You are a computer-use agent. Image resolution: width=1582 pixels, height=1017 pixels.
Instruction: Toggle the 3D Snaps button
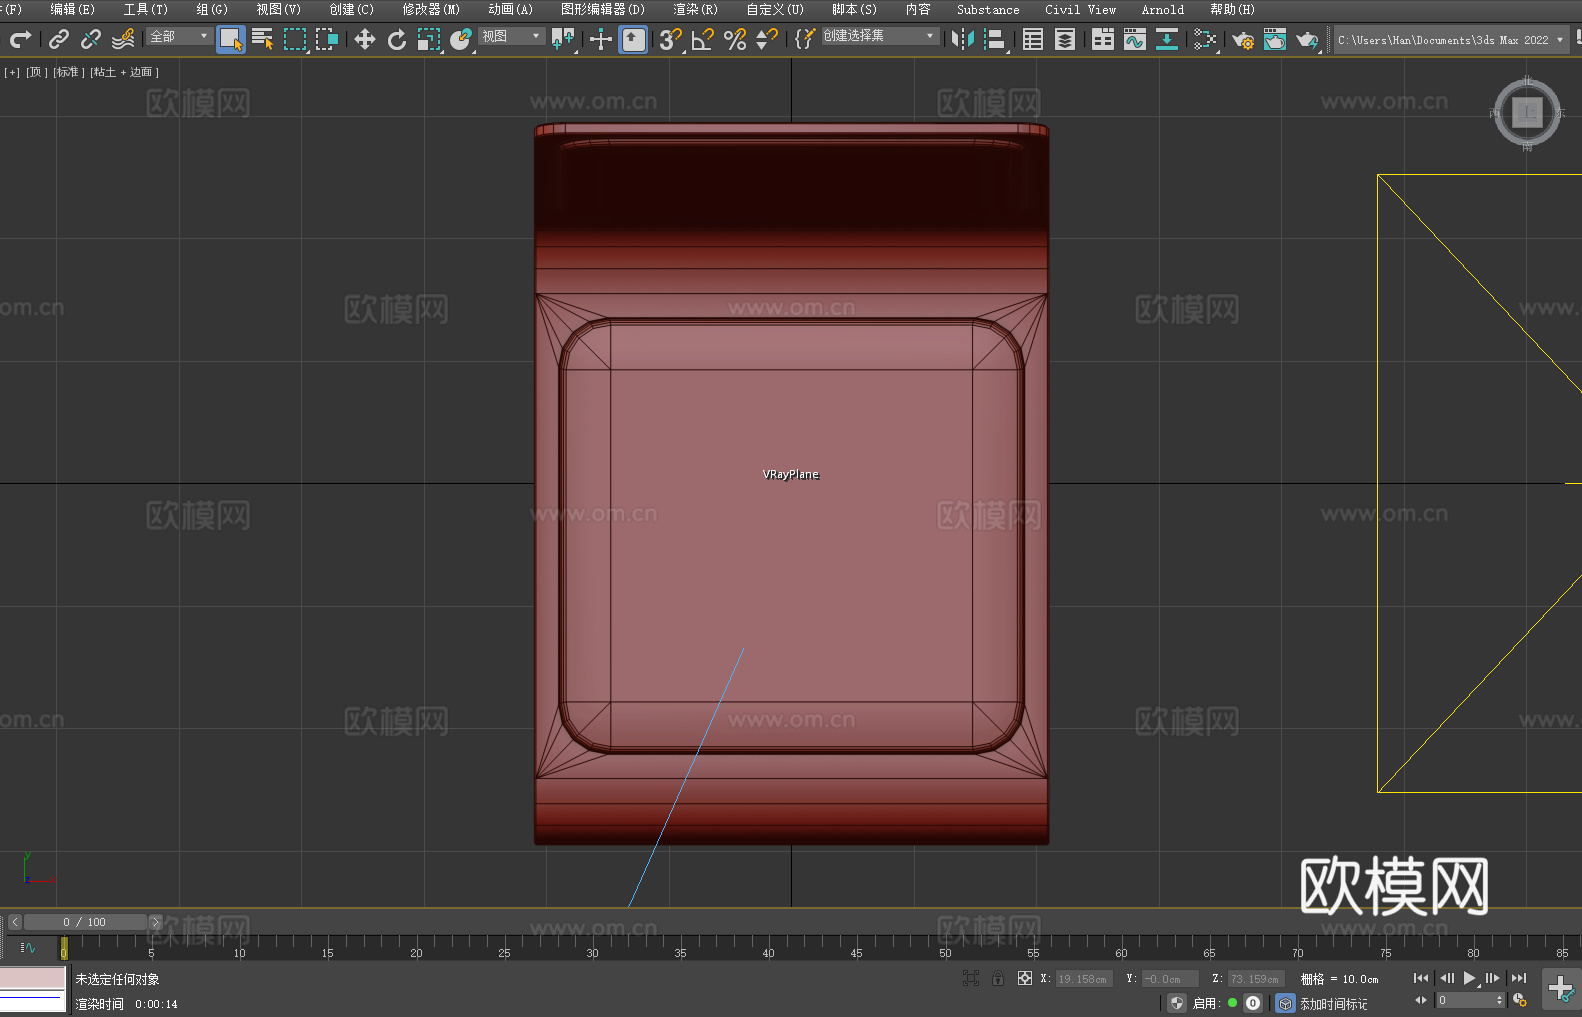coord(670,39)
